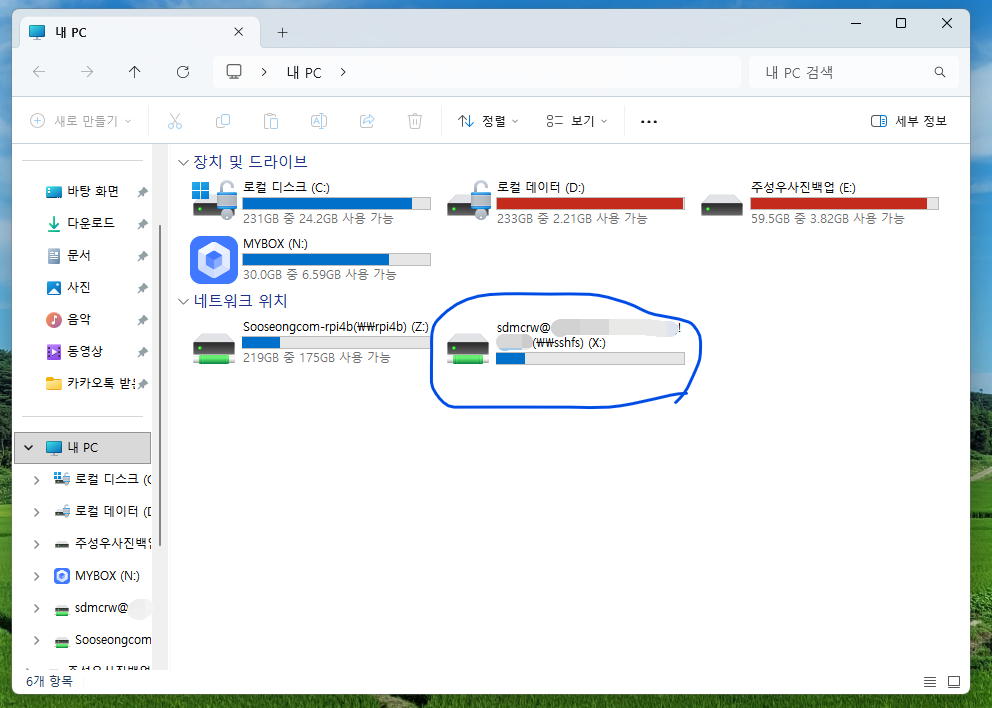Collapse 내 PC tree node in sidebar

coord(28,448)
